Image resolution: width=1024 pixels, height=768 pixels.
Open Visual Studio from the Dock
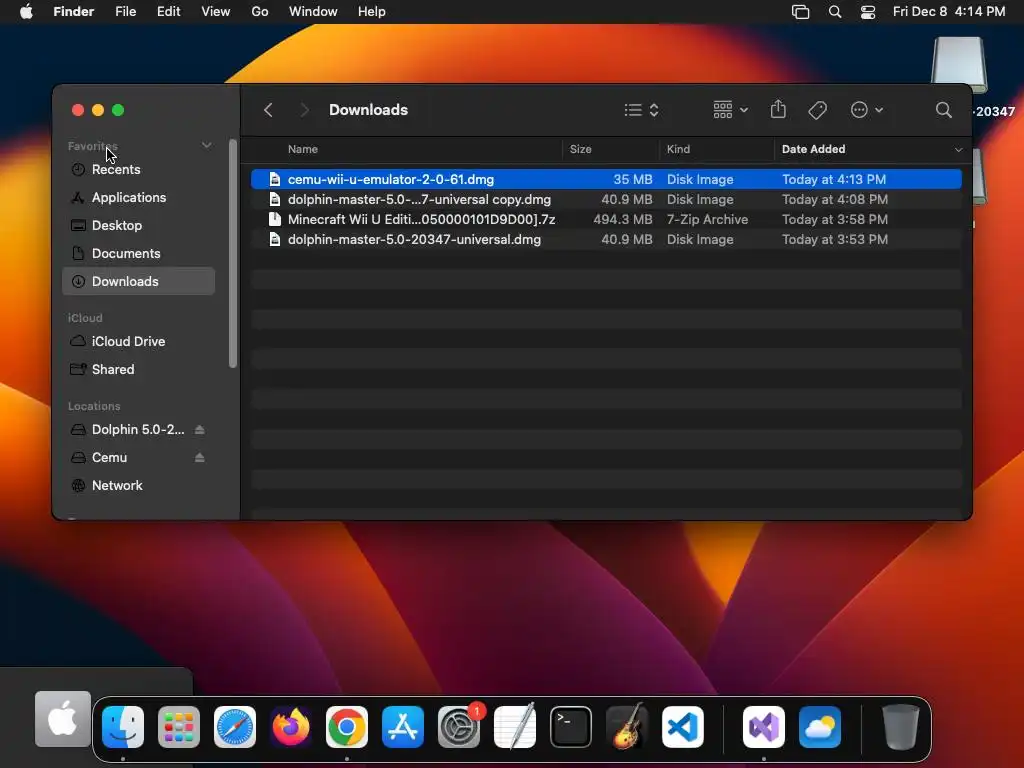point(763,726)
